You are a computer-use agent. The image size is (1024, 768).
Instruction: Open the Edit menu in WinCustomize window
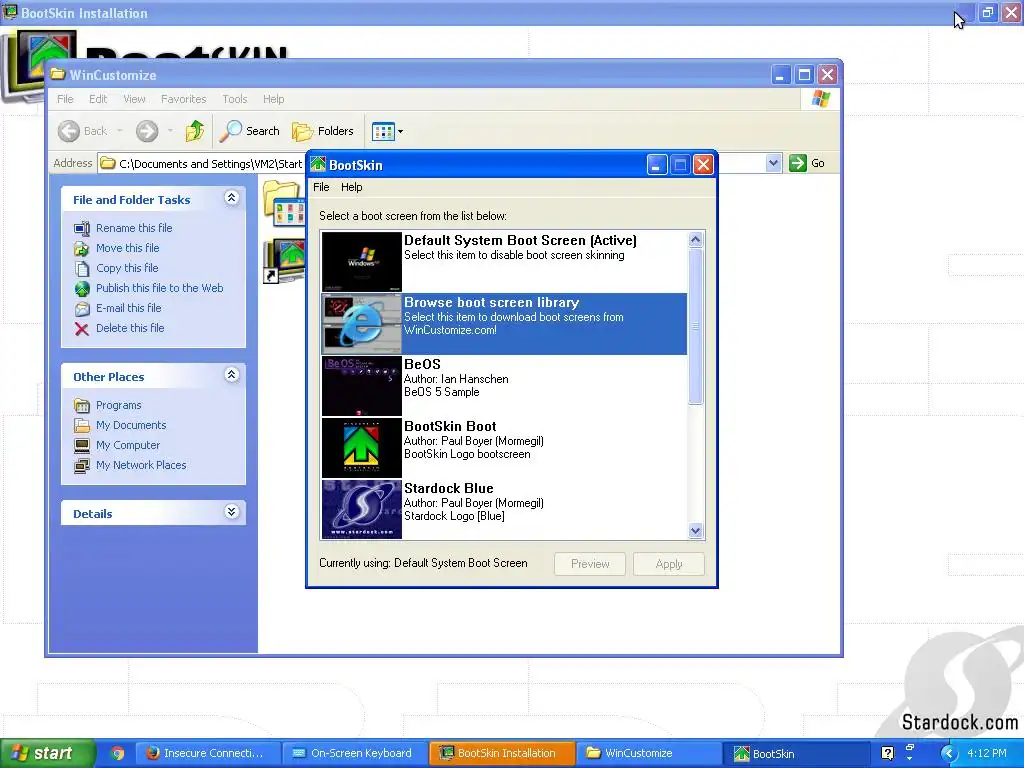point(98,99)
